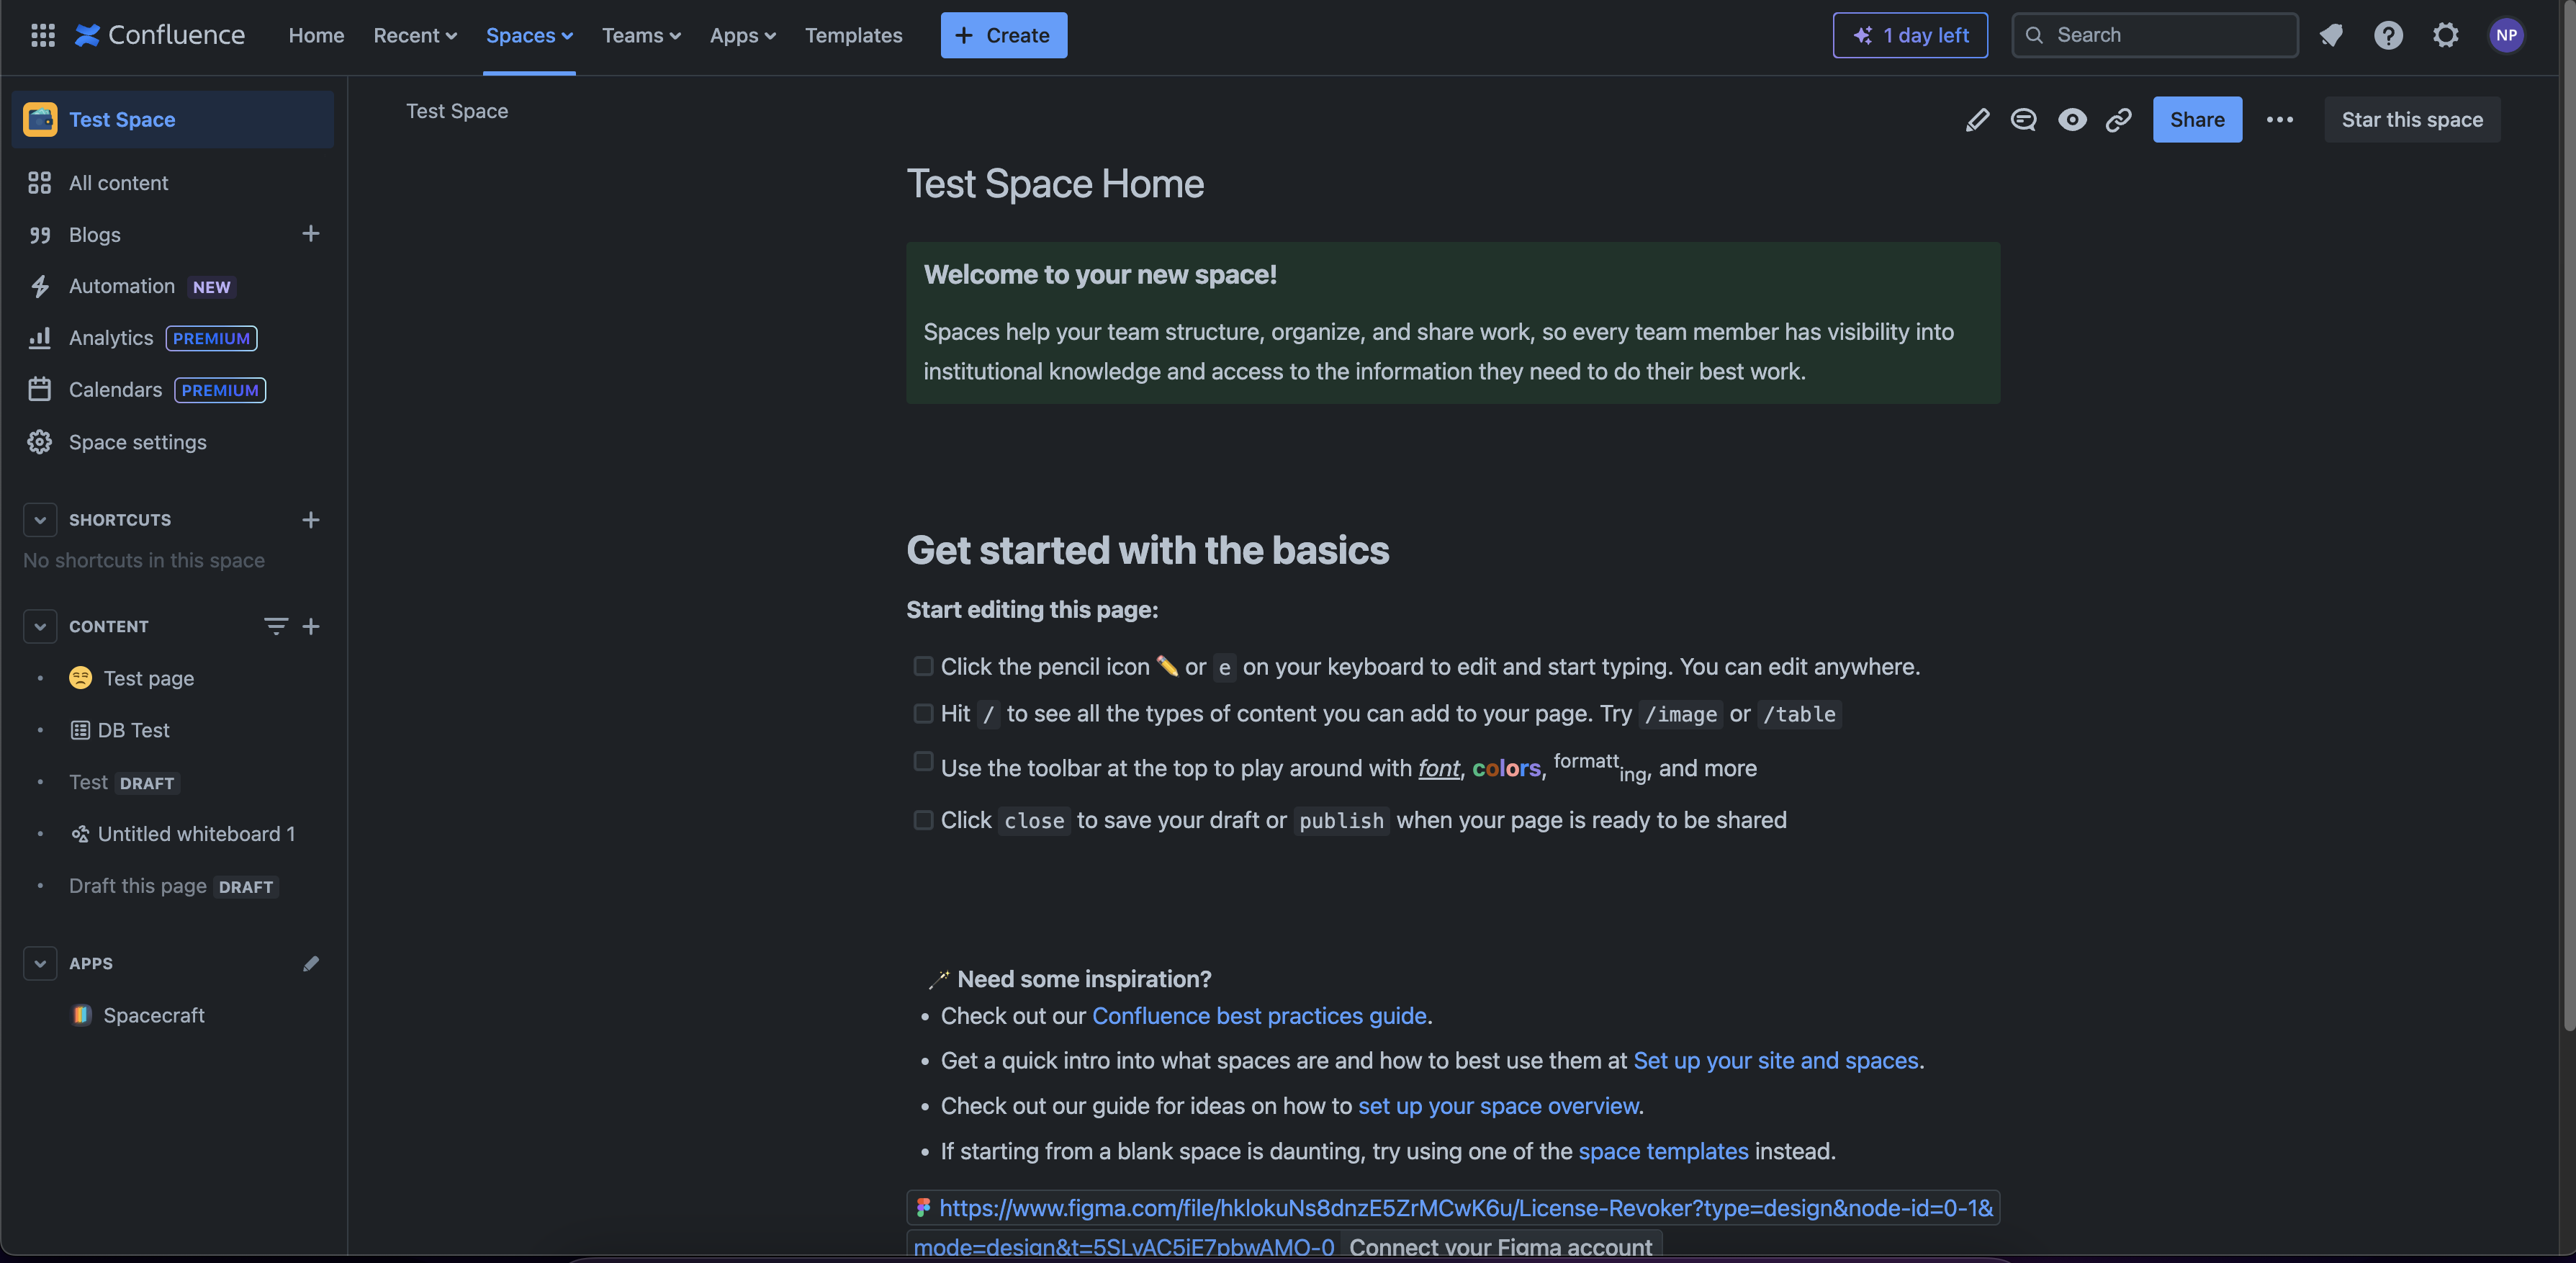Image resolution: width=2576 pixels, height=1263 pixels.
Task: Add a new blog with plus icon
Action: 310,234
